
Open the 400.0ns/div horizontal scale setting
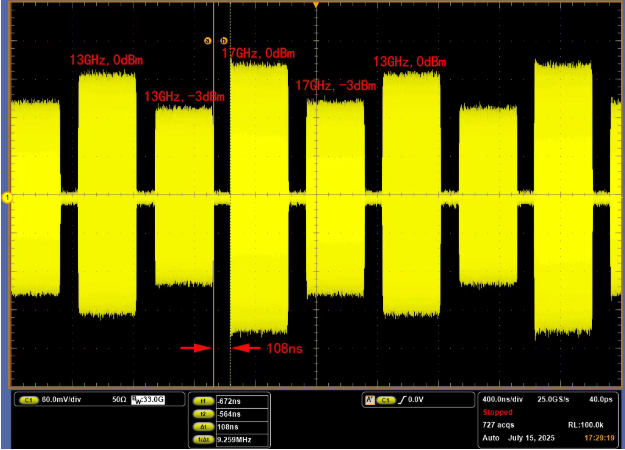pos(502,399)
